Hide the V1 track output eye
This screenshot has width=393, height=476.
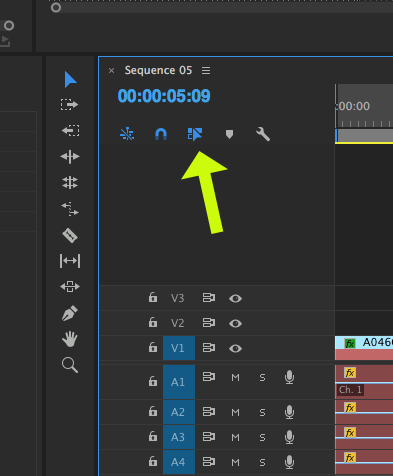pyautogui.click(x=235, y=348)
